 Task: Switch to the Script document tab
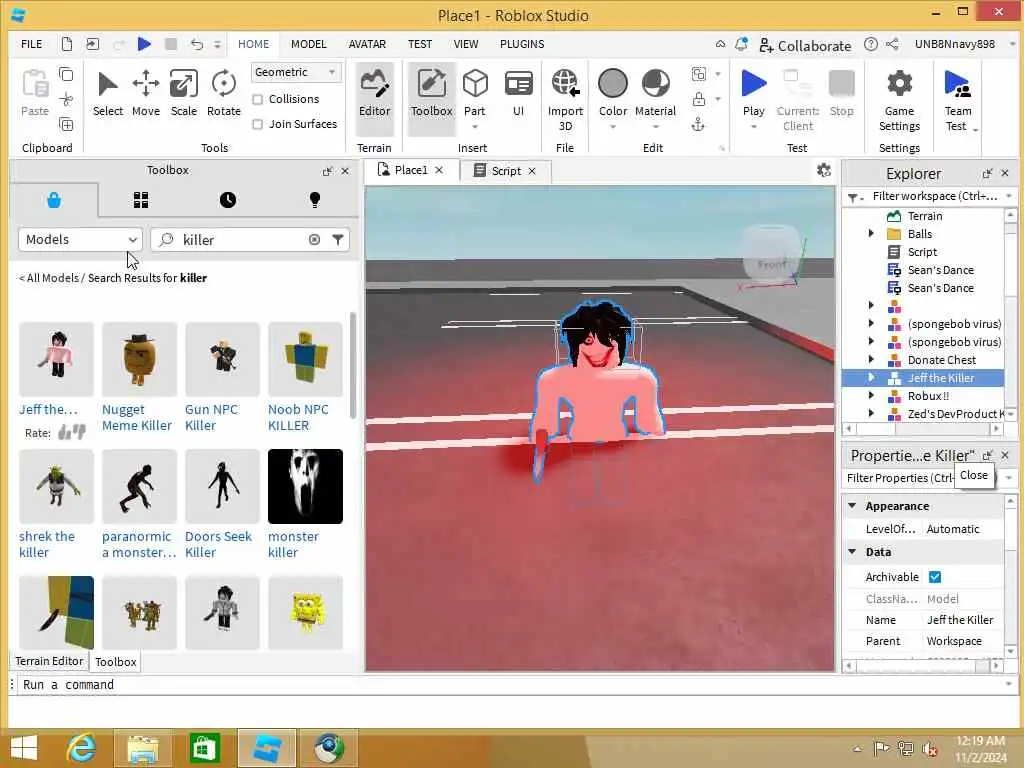pyautogui.click(x=506, y=170)
